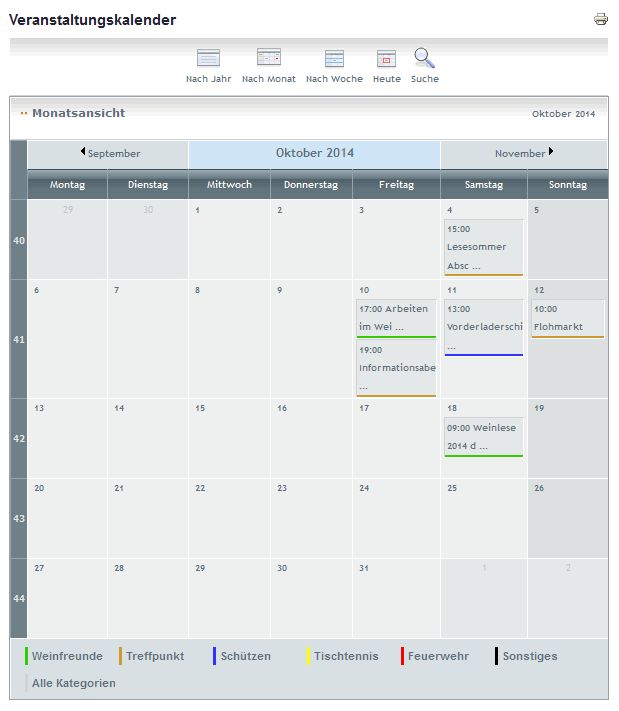Open the Nach Jahr year view icon

click(208, 58)
